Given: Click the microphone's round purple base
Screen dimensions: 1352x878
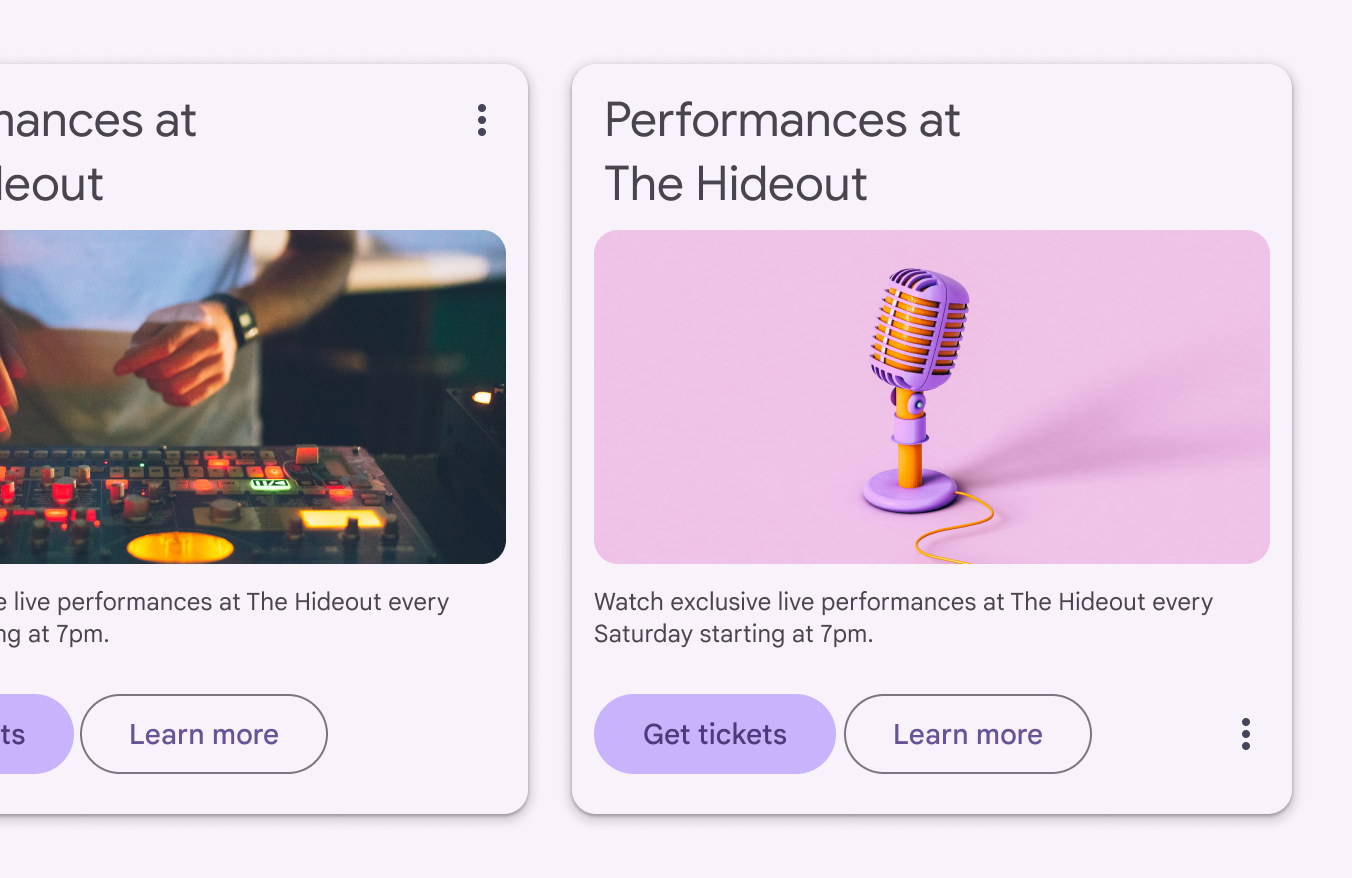Looking at the screenshot, I should pyautogui.click(x=909, y=493).
